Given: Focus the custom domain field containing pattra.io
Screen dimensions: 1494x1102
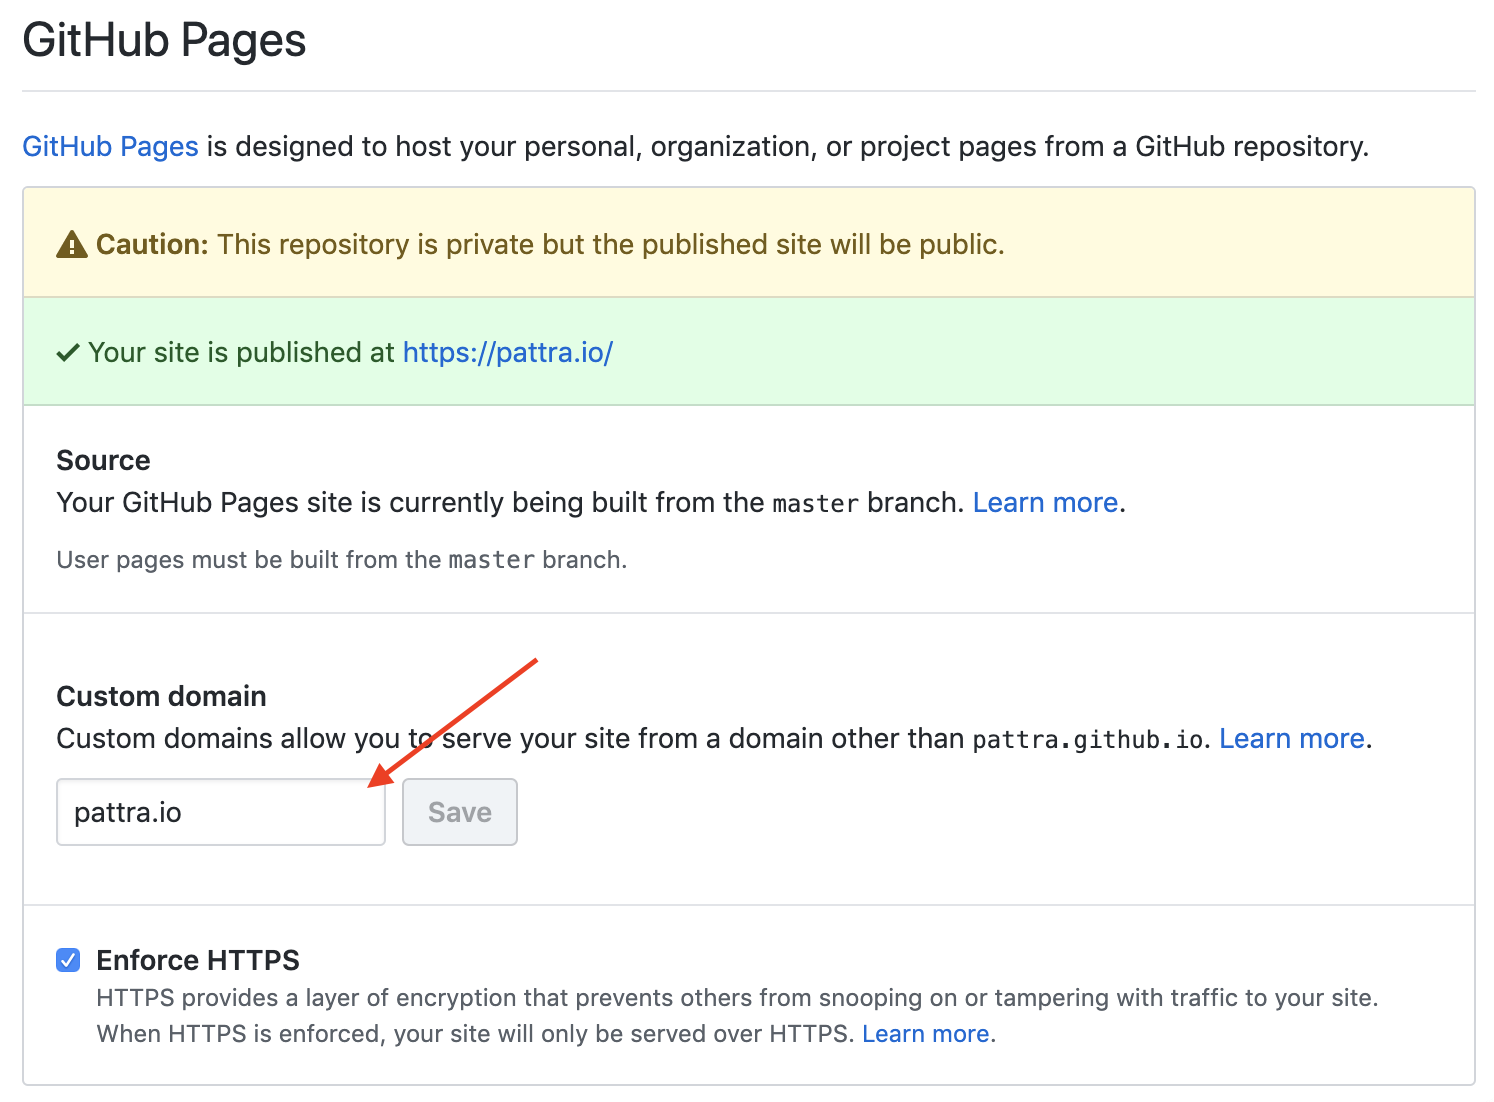Looking at the screenshot, I should pyautogui.click(x=221, y=812).
